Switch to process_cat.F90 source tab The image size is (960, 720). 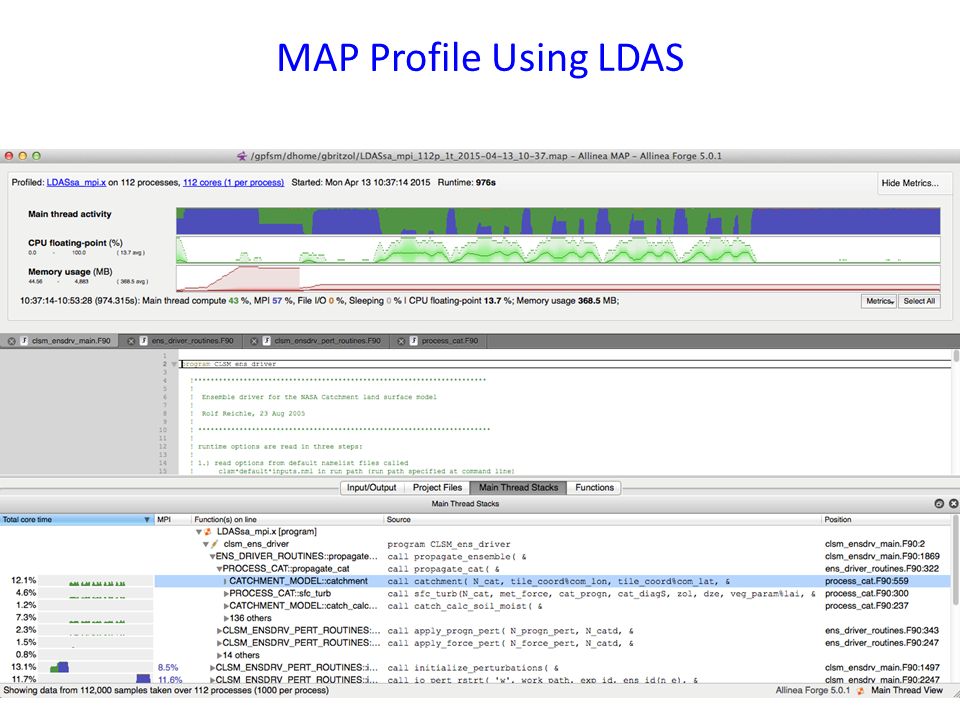[x=438, y=341]
